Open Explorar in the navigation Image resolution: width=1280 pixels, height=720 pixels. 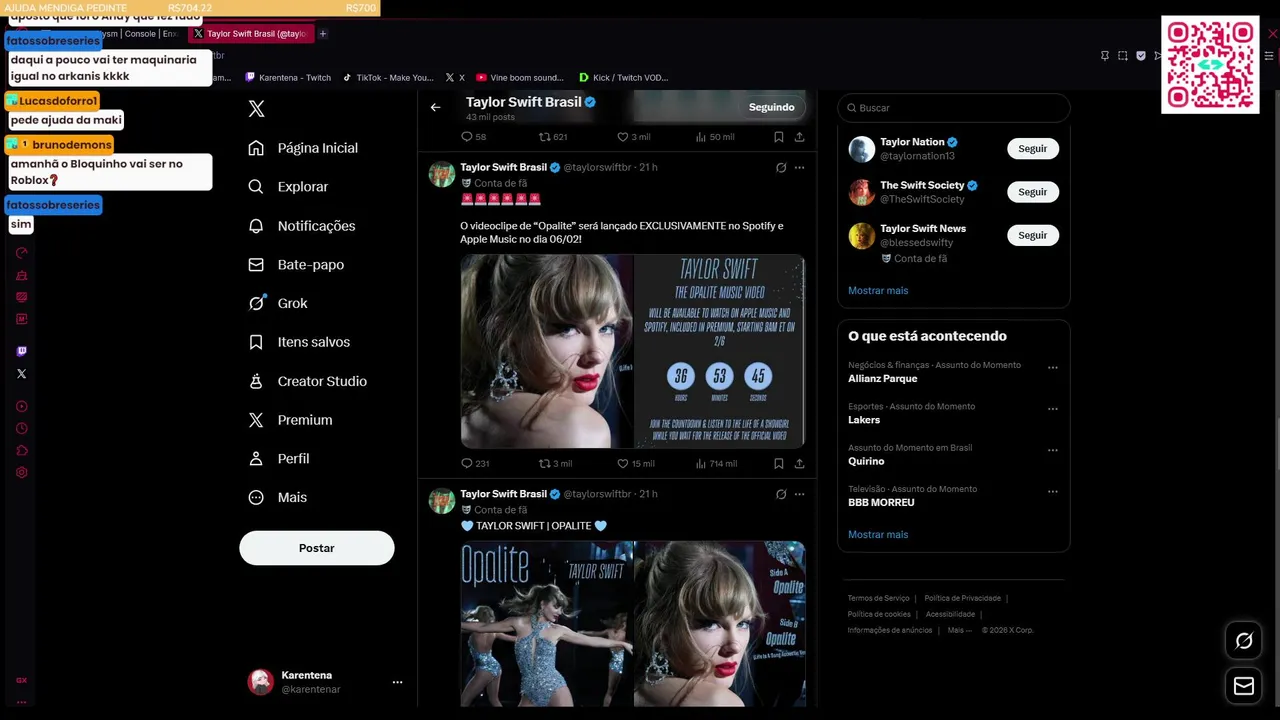(289, 187)
